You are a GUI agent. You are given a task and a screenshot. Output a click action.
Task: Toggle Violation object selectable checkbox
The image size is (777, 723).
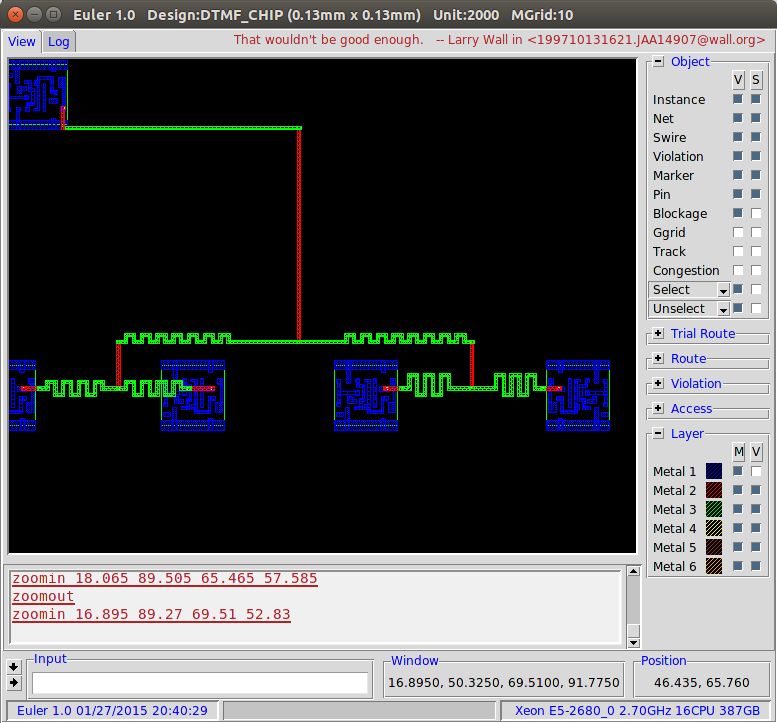[x=756, y=156]
